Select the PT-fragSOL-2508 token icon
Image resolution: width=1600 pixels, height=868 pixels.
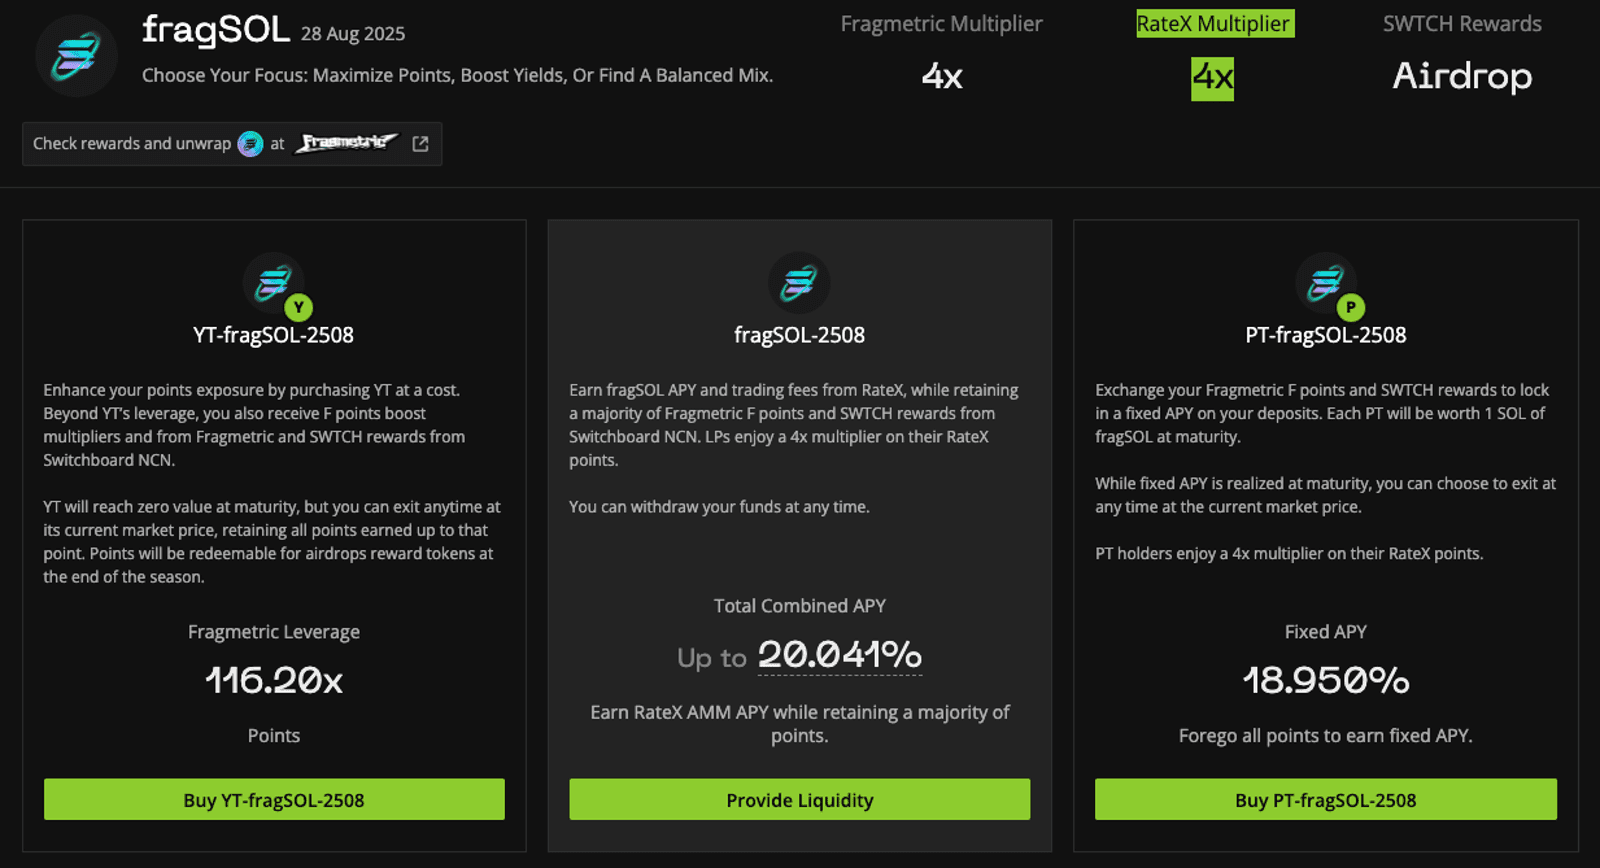coord(1326,283)
